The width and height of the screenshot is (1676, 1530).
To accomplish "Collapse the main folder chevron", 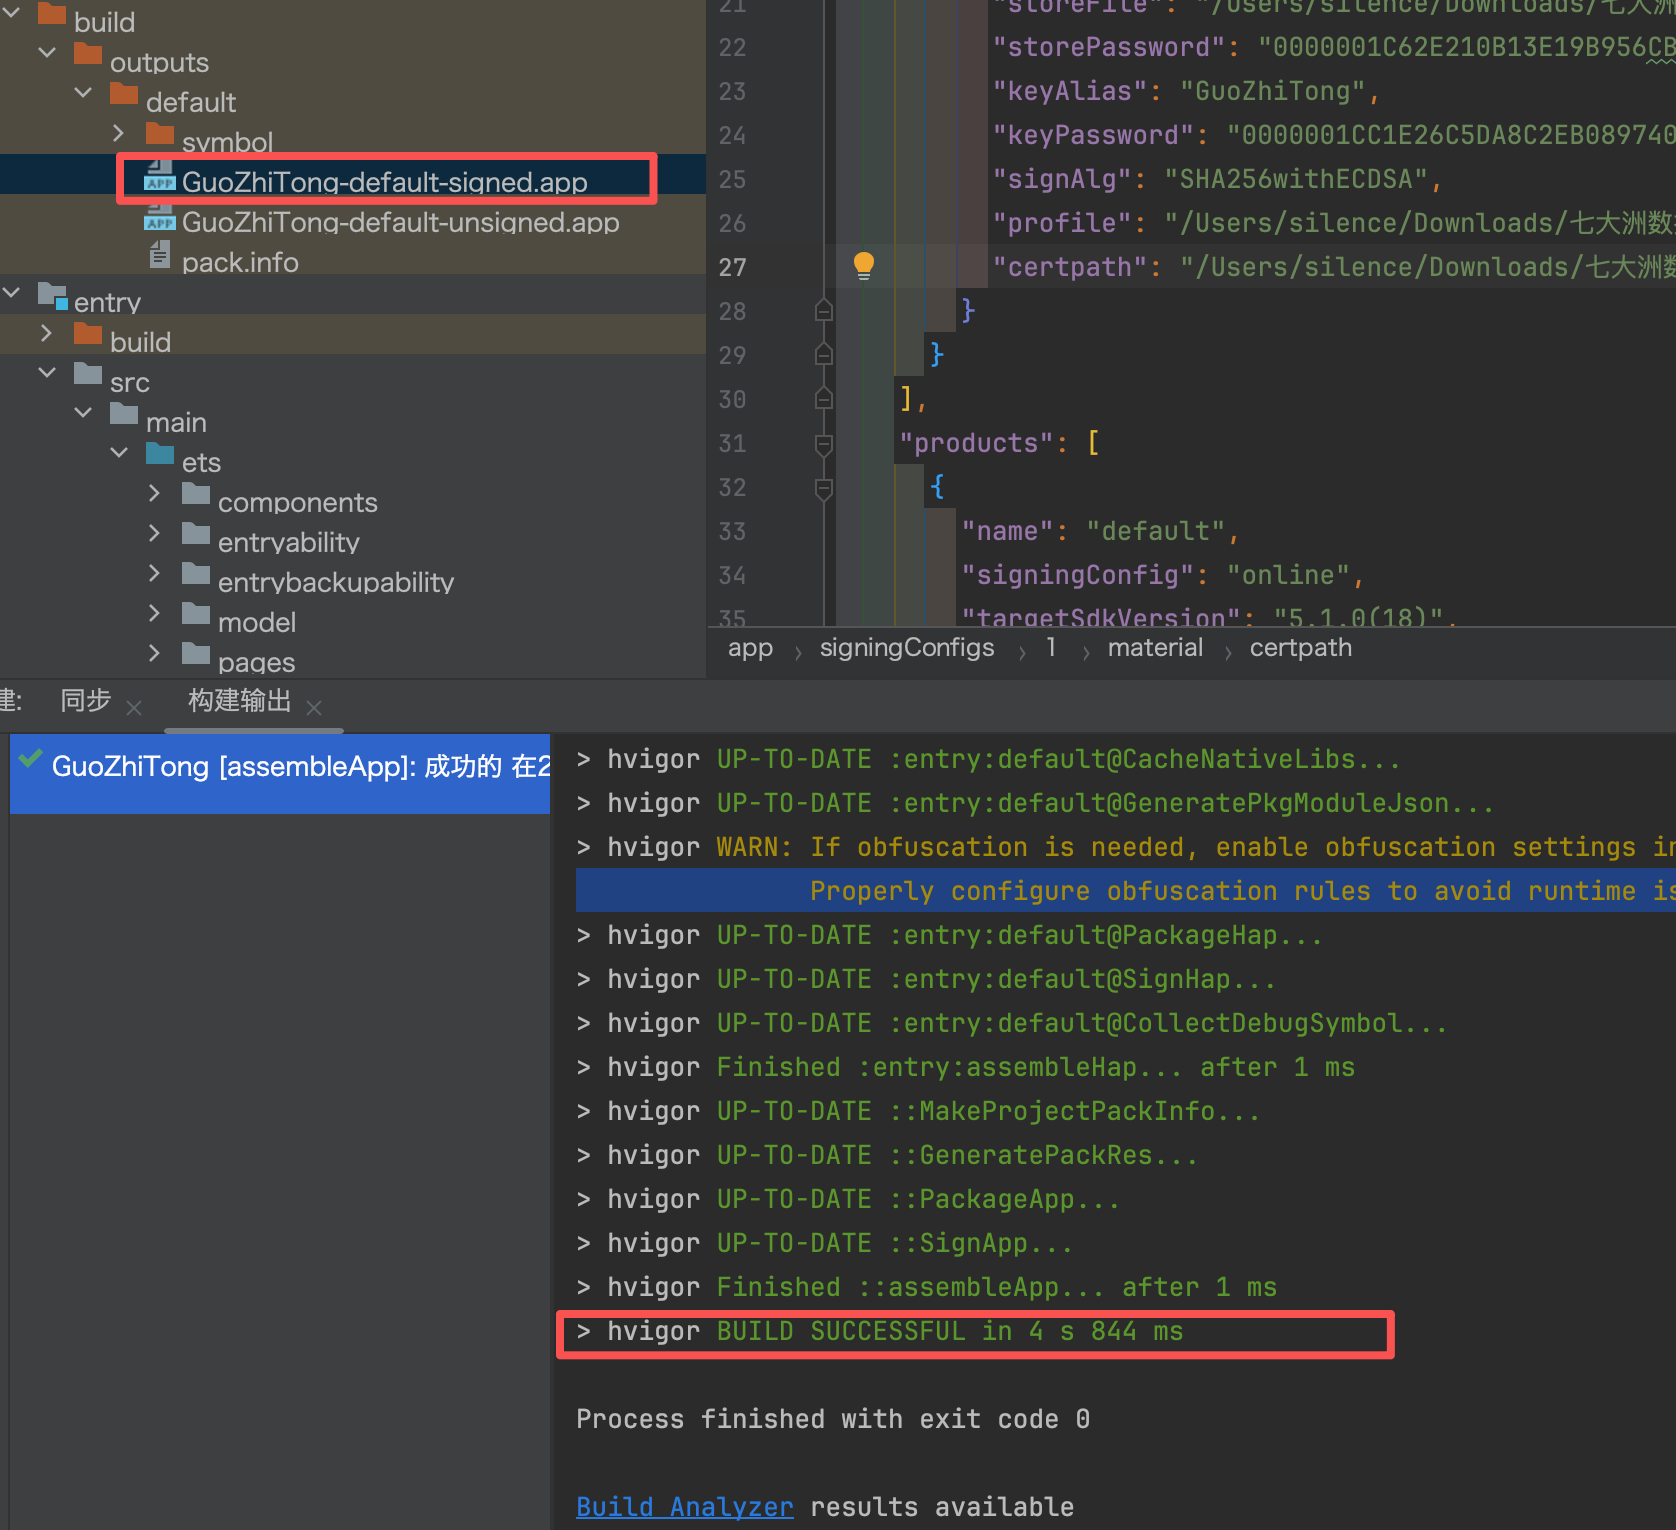I will pos(83,412).
